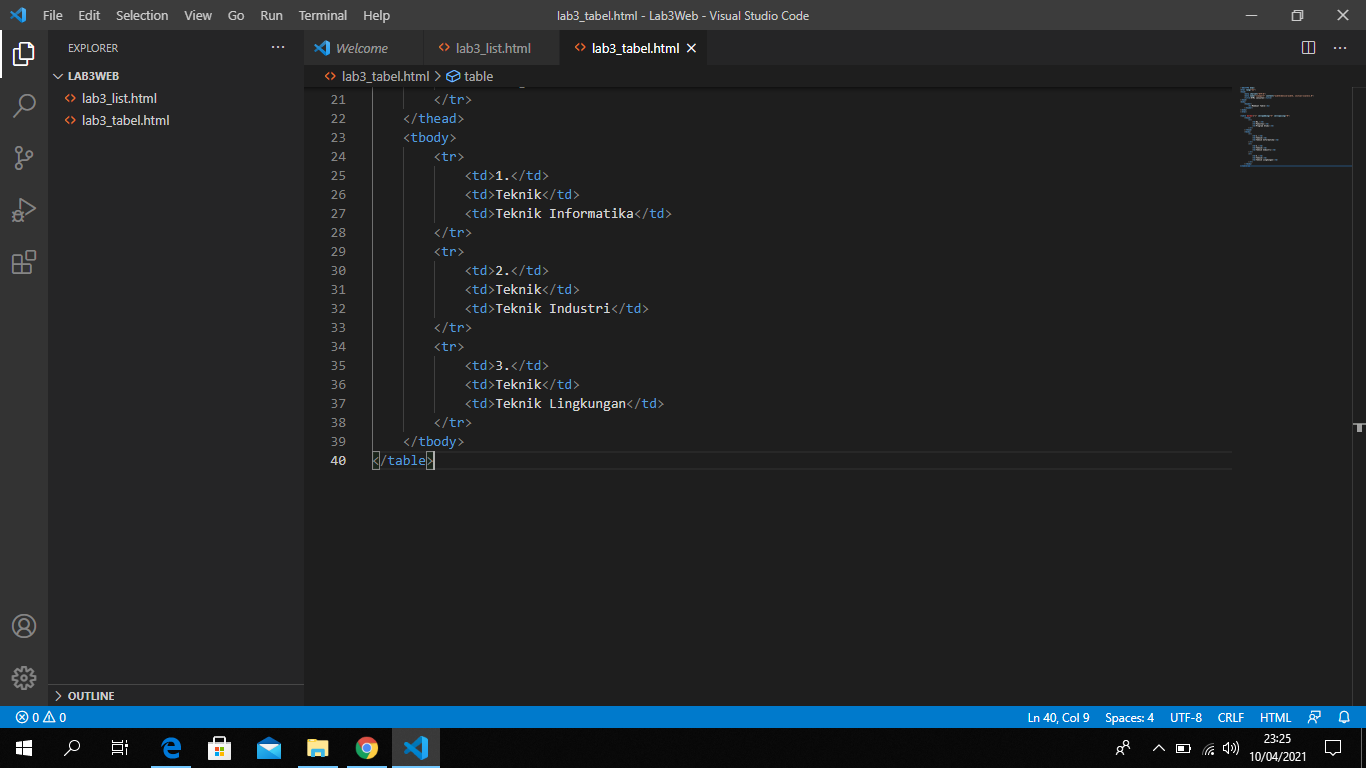The height and width of the screenshot is (768, 1366).
Task: Open the Windows Start menu
Action: click(x=24, y=748)
